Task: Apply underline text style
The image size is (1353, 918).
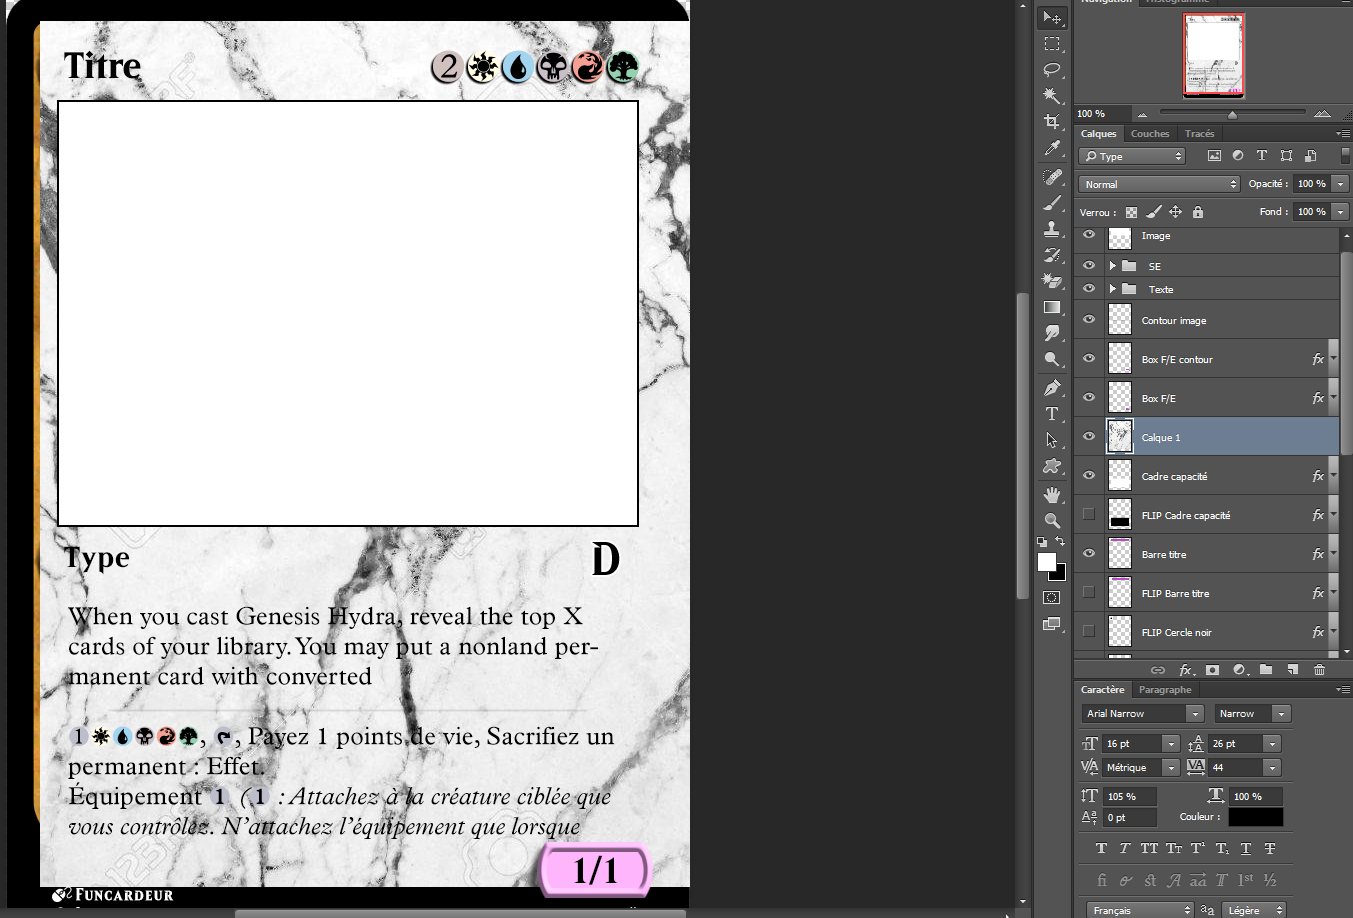Action: (1246, 849)
